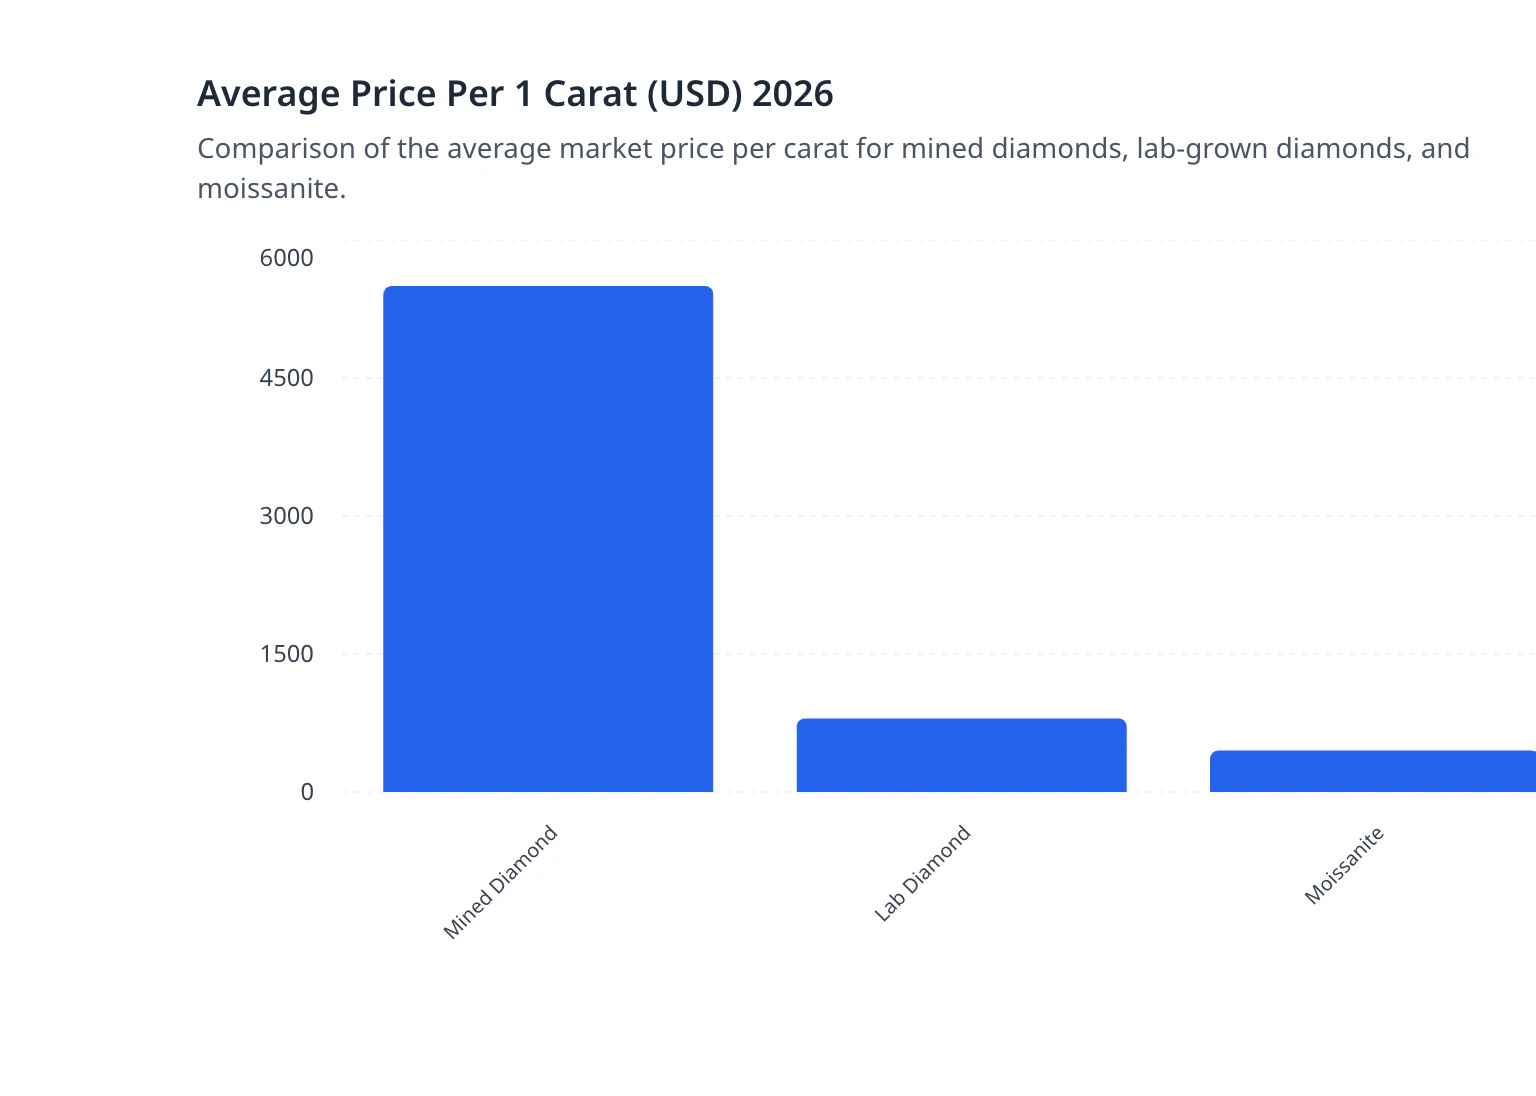Select the Mined Diamond bar
Screen dimensions: 1536x1096
(548, 540)
